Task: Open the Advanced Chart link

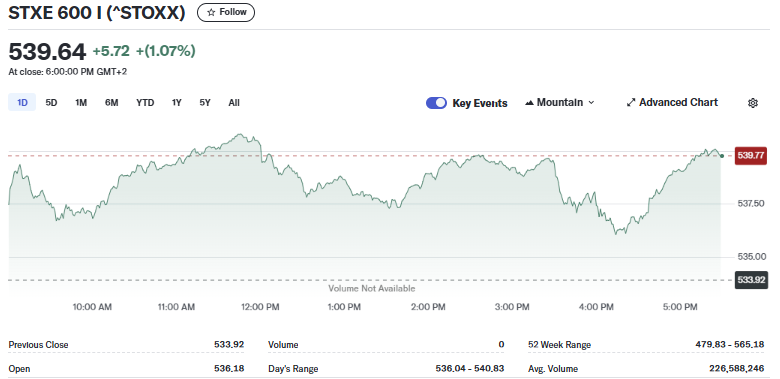Action: tap(672, 102)
